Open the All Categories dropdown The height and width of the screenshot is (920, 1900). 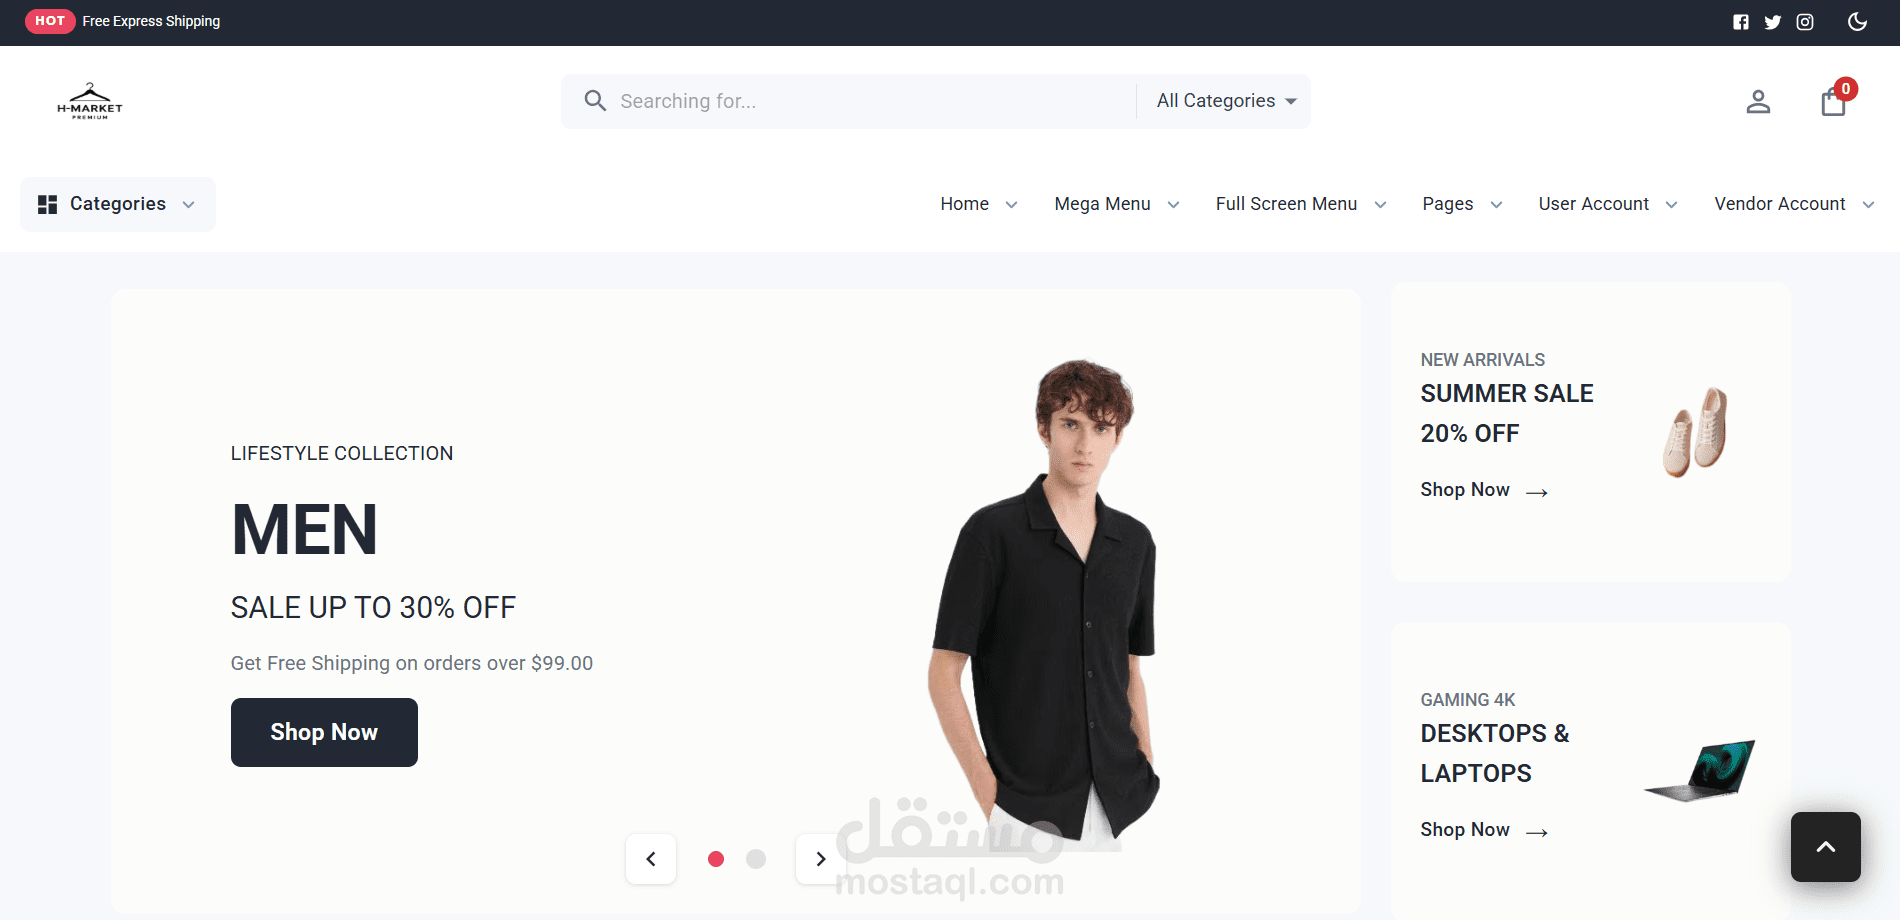[x=1226, y=101]
